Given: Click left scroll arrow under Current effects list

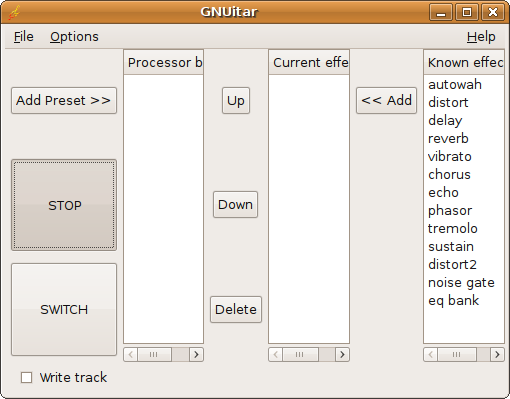Looking at the screenshot, I should point(276,354).
